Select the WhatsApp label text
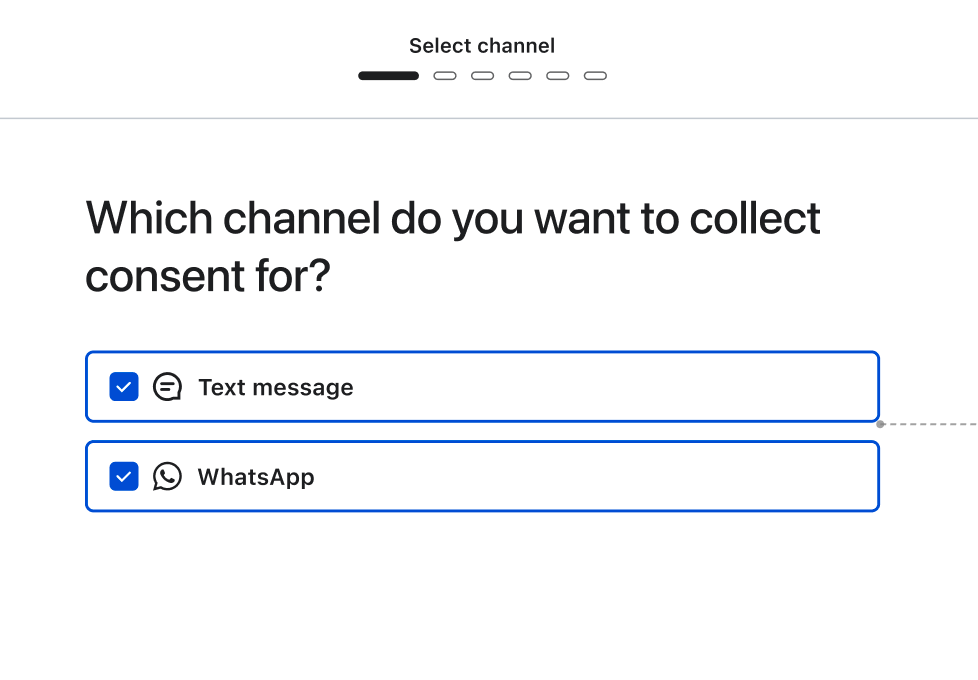This screenshot has height=680, width=978. (x=256, y=477)
